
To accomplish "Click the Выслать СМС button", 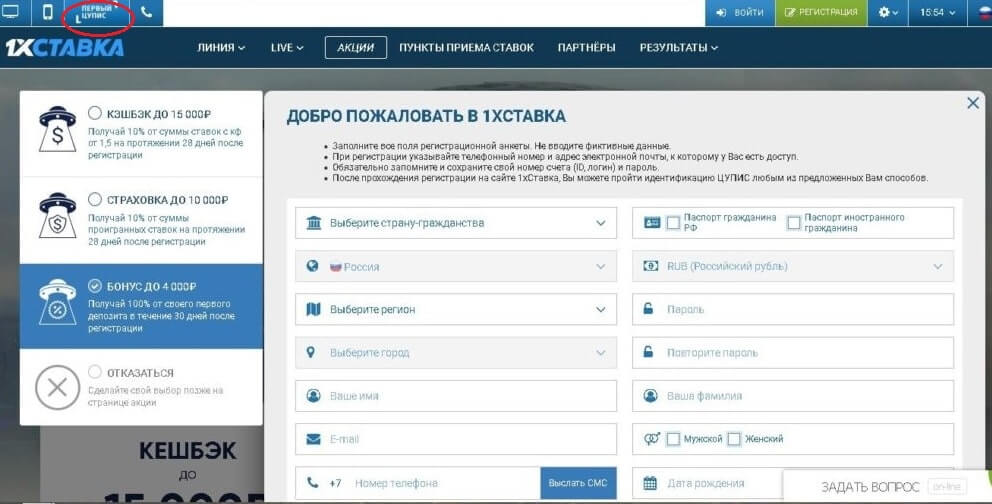I will click(x=578, y=483).
